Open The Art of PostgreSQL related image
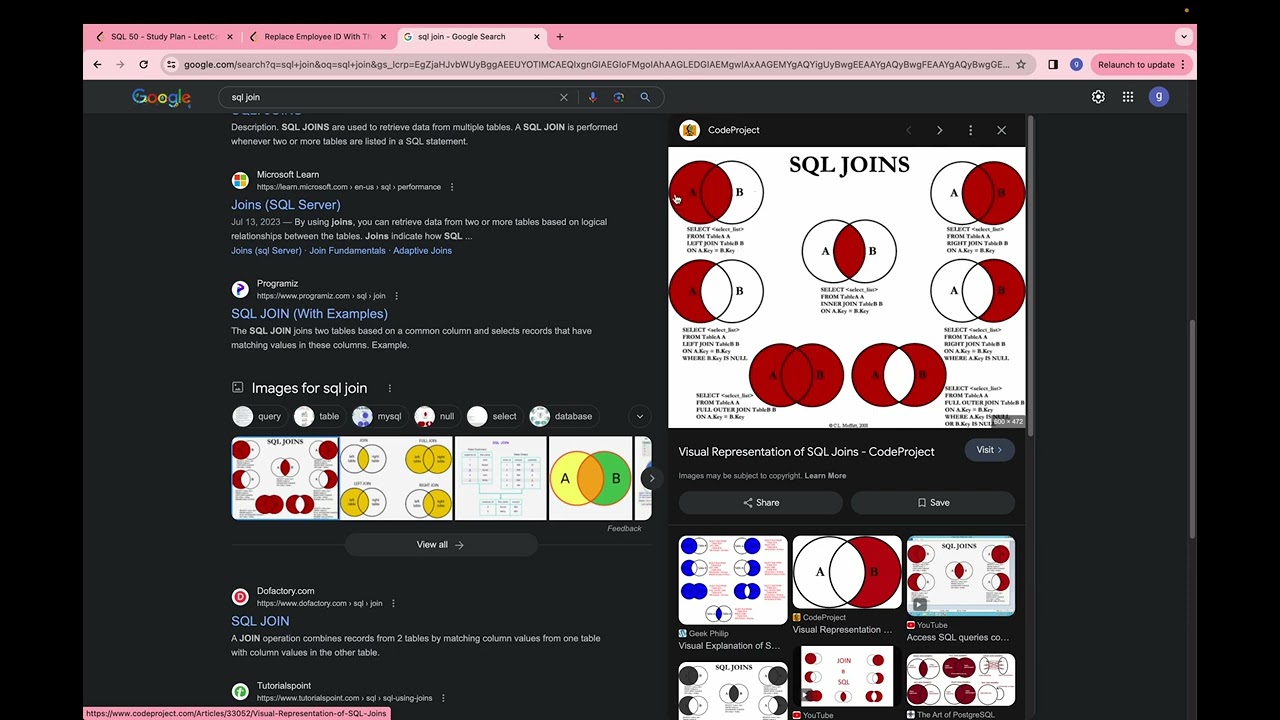Image resolution: width=1280 pixels, height=720 pixels. click(x=960, y=680)
